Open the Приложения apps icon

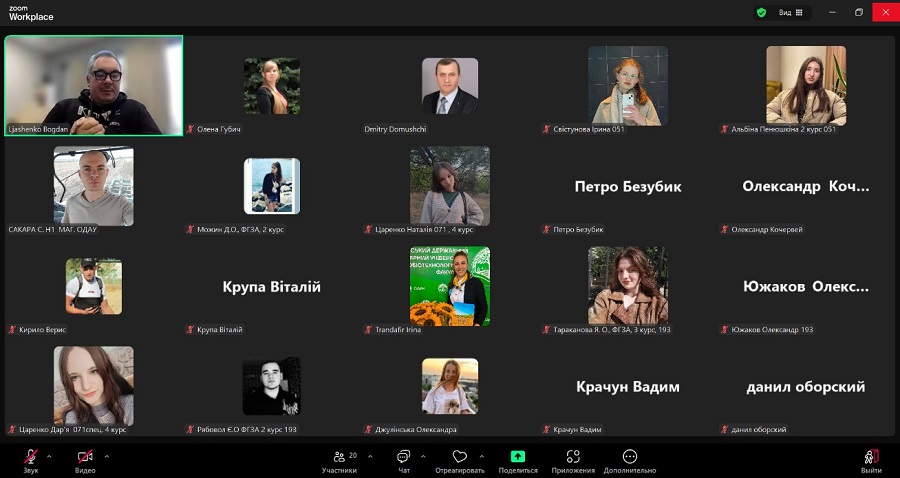[x=573, y=458]
